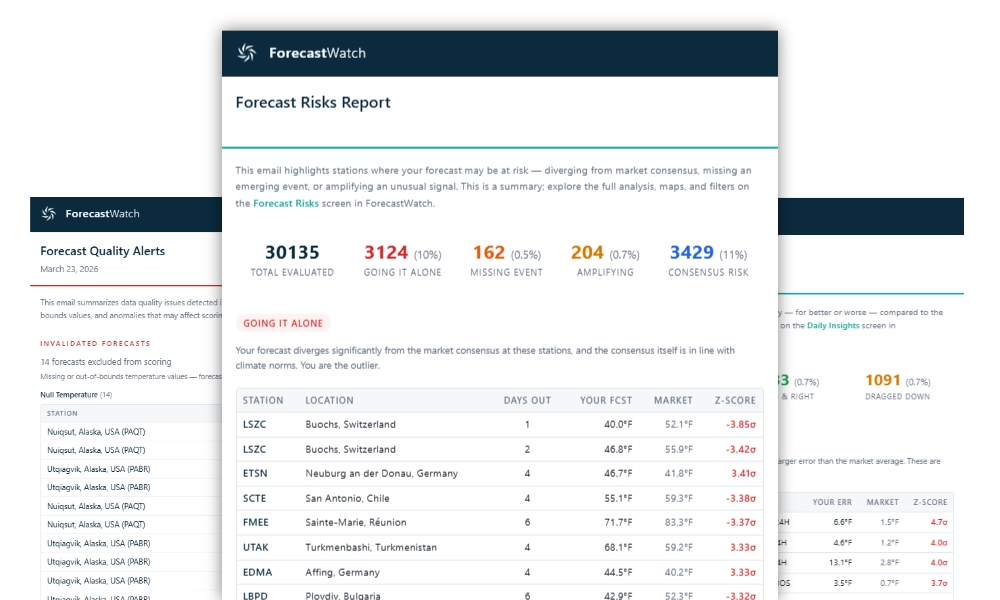
Task: Click the Z-SCORE column header in risks table
Action: 735,400
